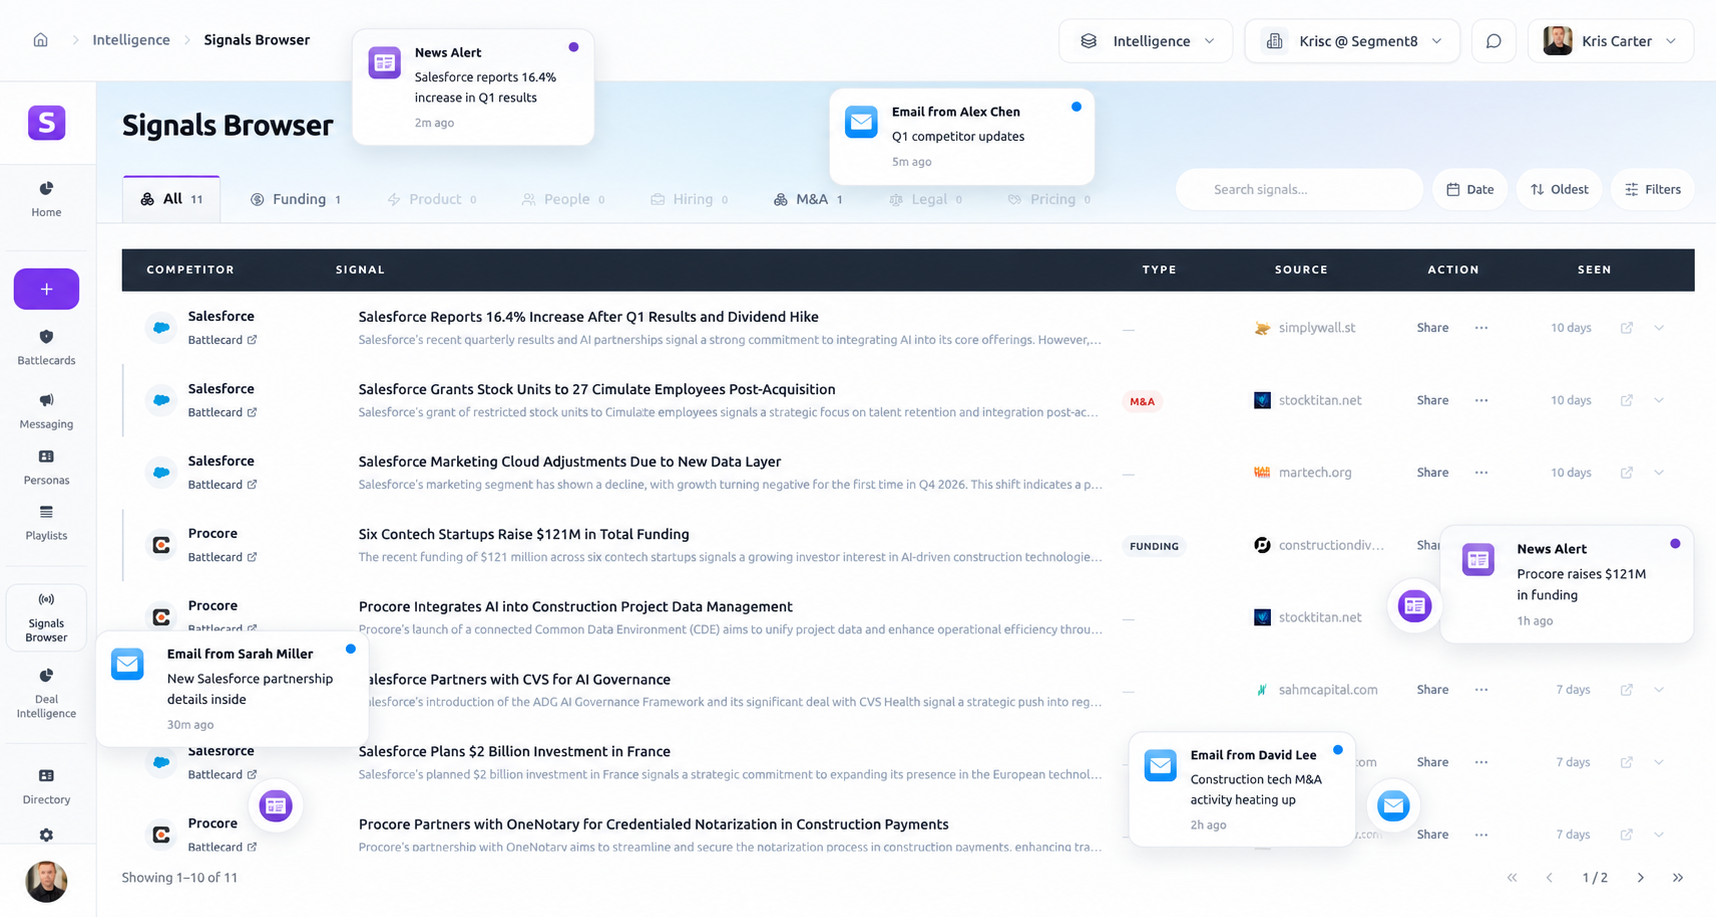Open more options for simplywall.st row
This screenshot has height=917, width=1716.
pos(1481,328)
